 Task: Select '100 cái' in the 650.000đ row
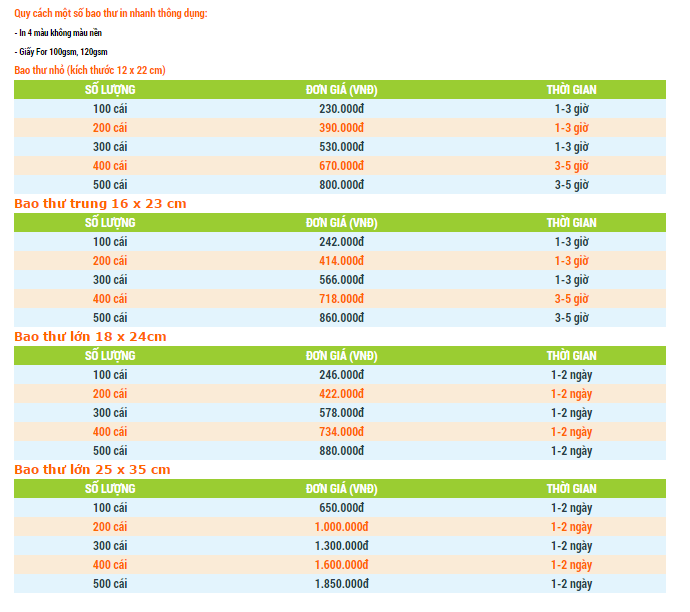pyautogui.click(x=110, y=508)
